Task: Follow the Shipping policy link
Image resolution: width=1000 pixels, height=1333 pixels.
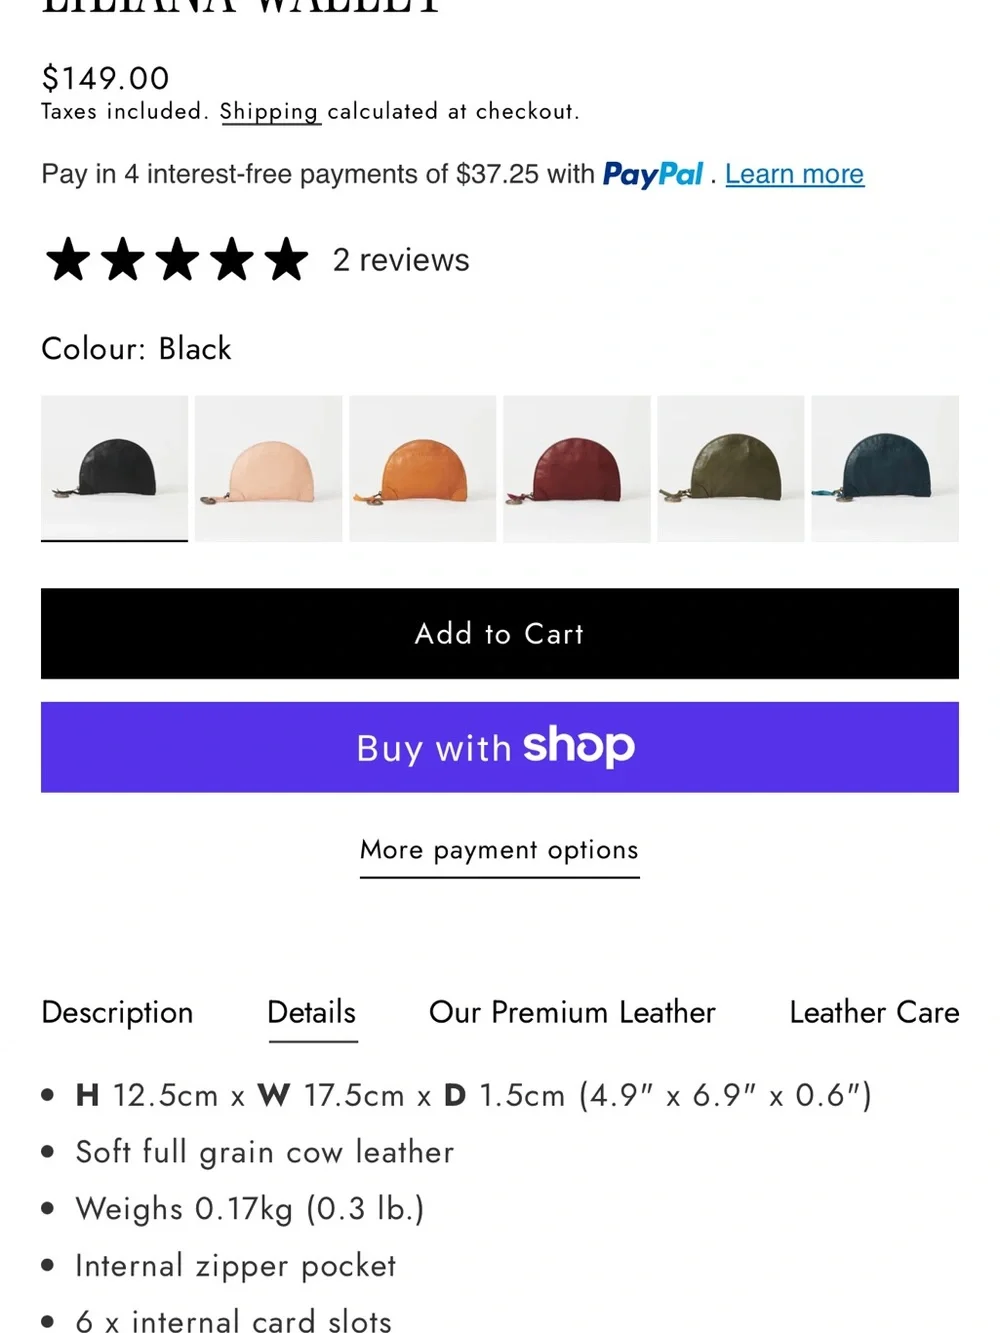Action: pos(269,111)
